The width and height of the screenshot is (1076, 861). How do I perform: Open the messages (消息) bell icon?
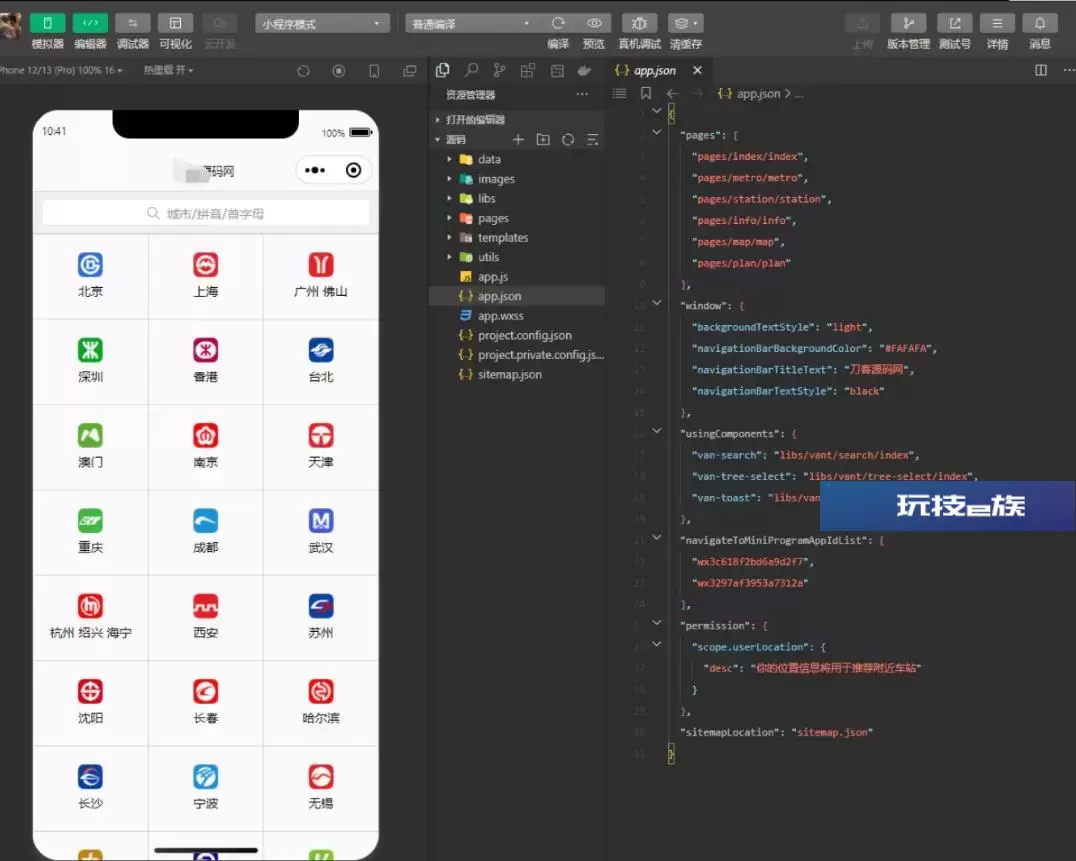click(x=1040, y=23)
